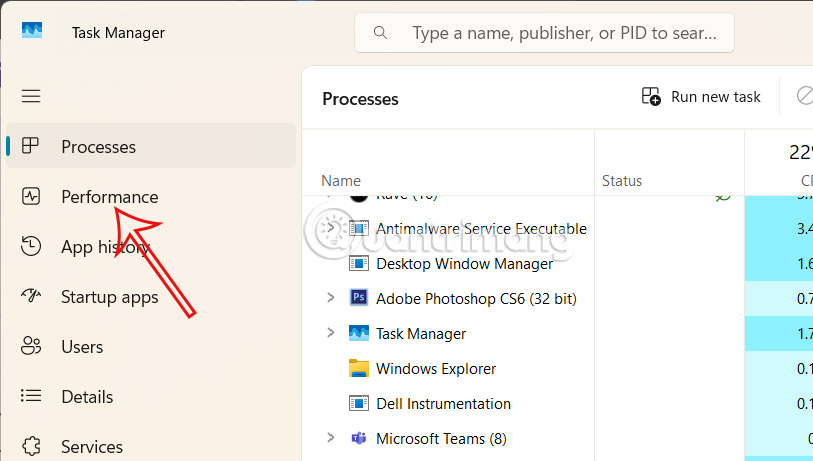Sort processes by Status column
This screenshot has width=813, height=461.
(622, 181)
